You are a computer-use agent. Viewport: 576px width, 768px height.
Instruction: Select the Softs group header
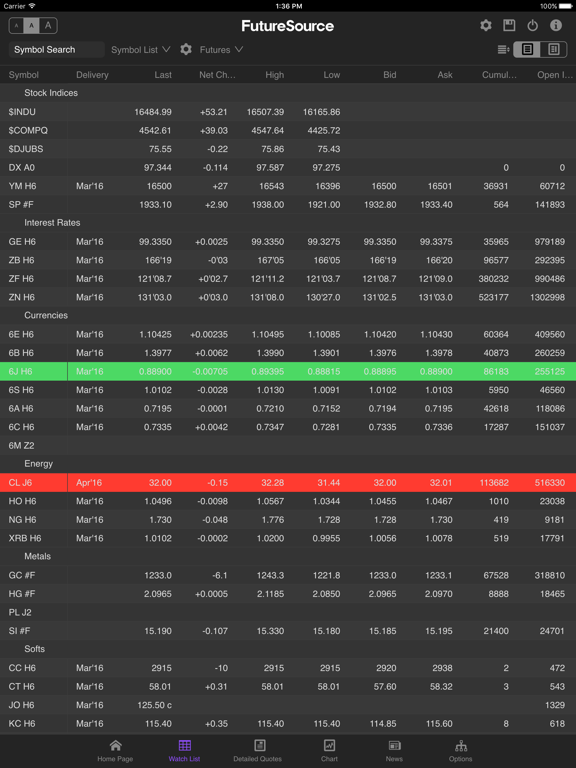34,648
